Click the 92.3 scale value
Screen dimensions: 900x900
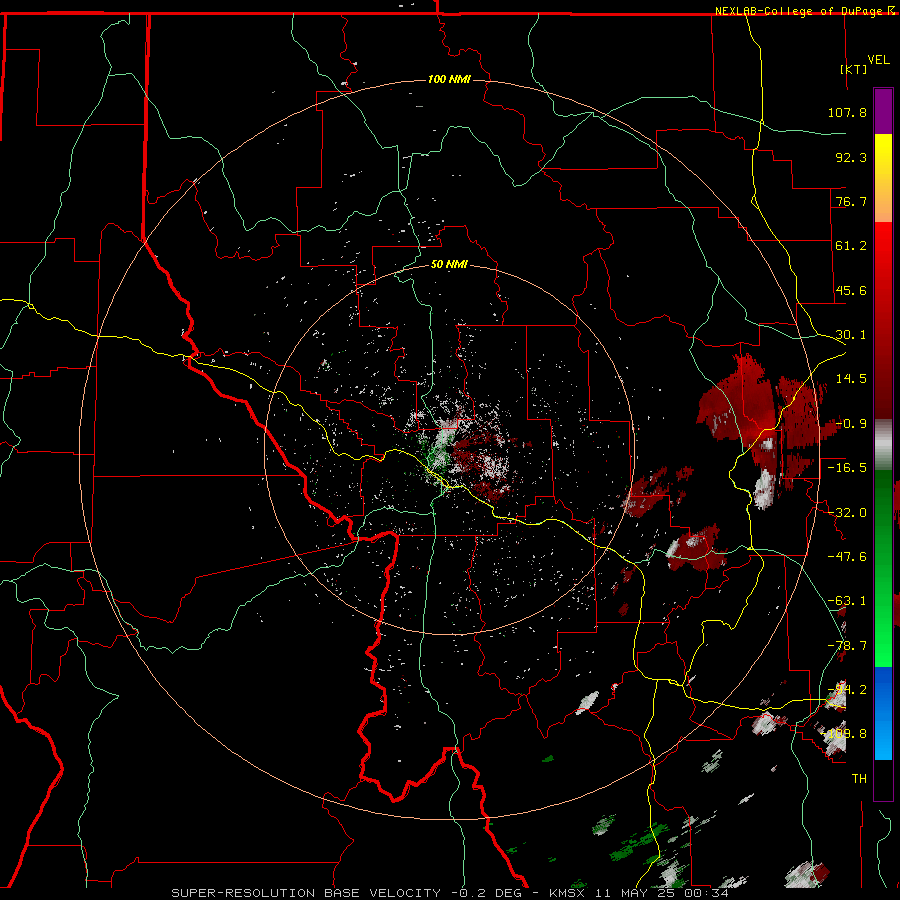coord(851,157)
